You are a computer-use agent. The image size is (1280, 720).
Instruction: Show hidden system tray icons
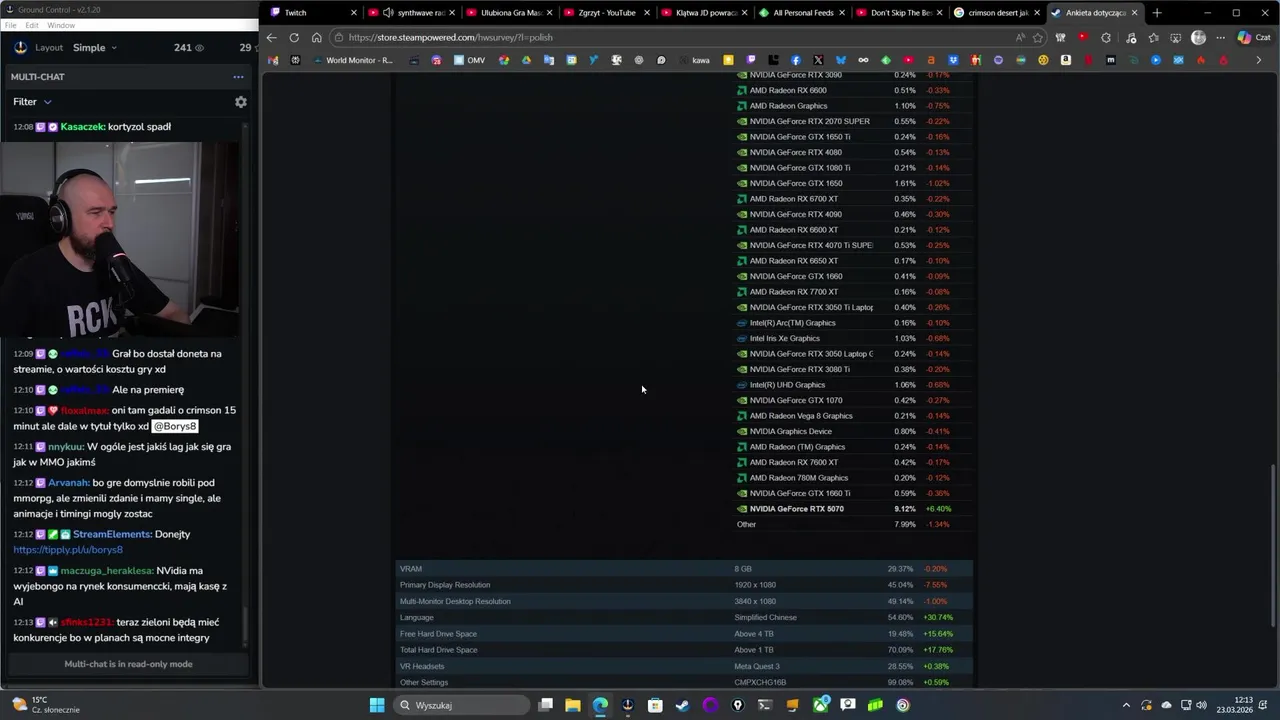pos(1126,705)
